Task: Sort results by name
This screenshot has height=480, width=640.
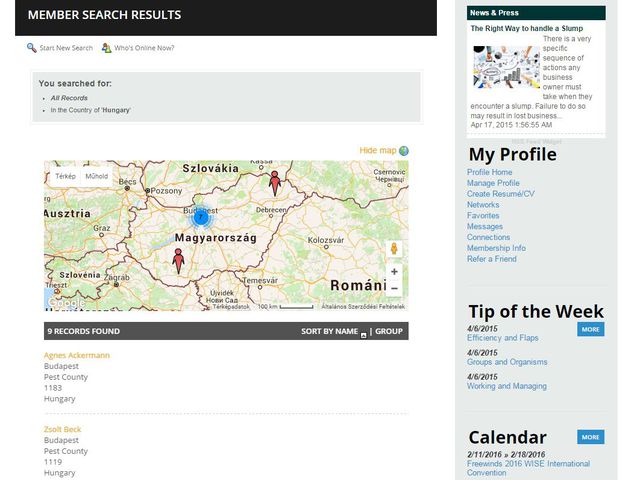Action: [x=329, y=331]
